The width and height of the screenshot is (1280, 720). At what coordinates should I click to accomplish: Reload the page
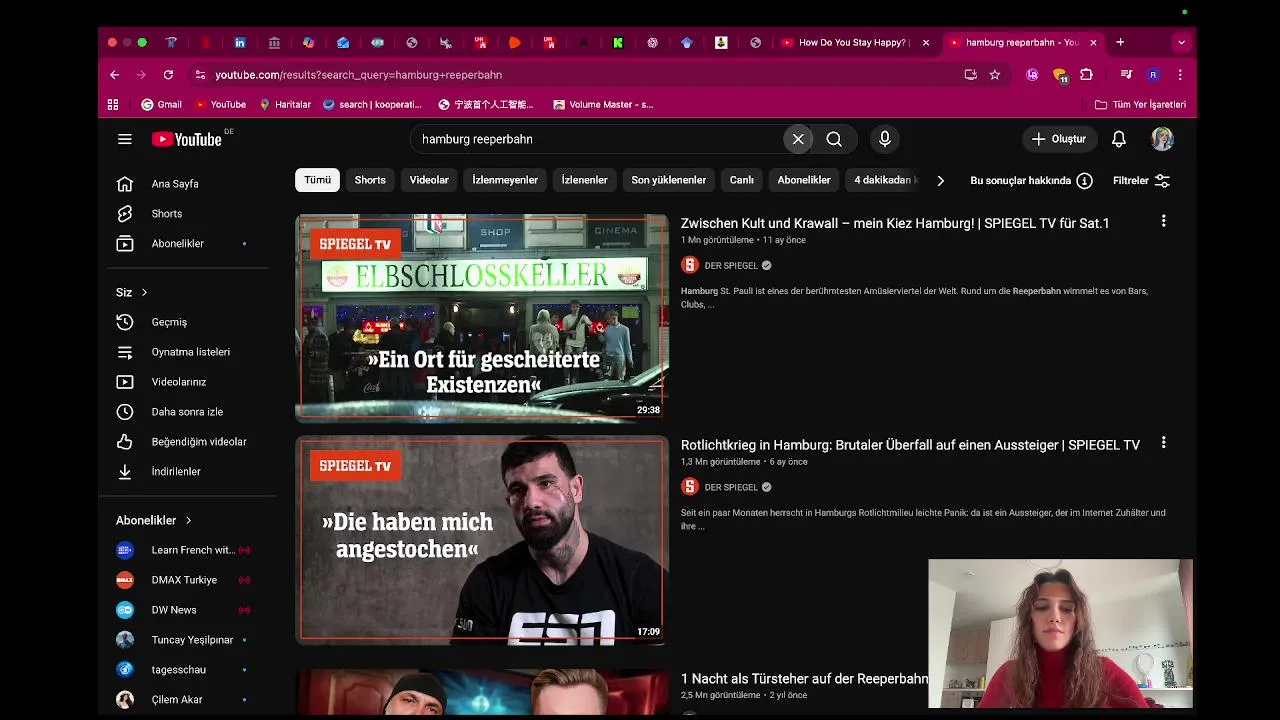tap(168, 75)
